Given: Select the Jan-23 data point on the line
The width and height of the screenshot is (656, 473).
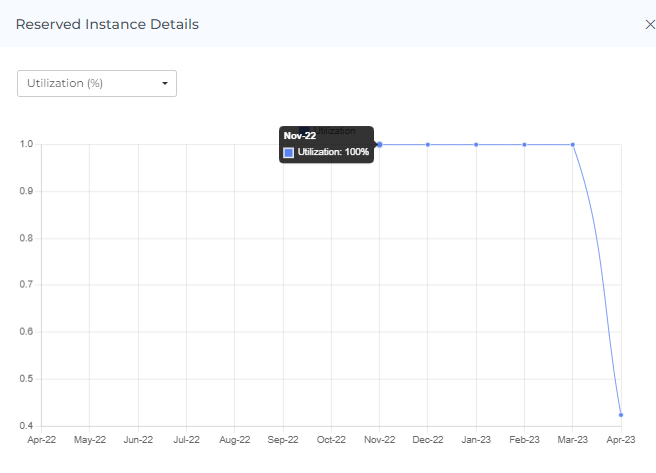Looking at the screenshot, I should click(476, 144).
